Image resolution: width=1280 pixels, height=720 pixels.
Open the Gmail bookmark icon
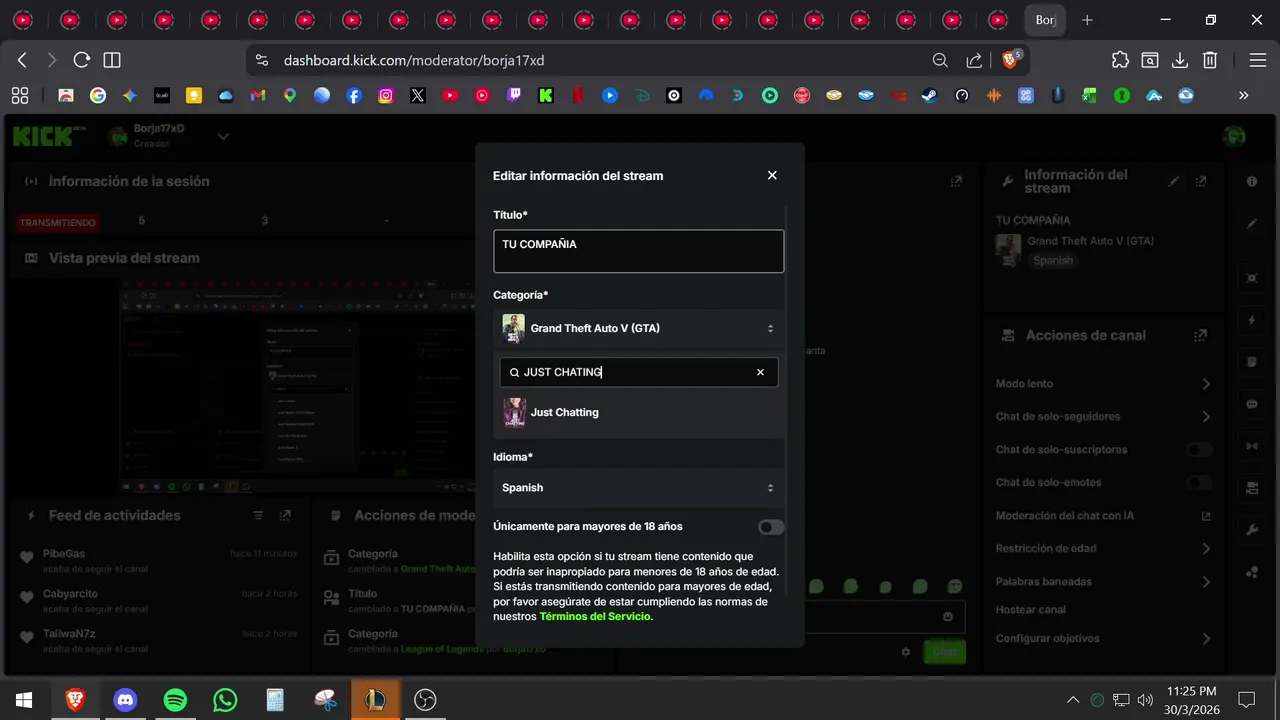point(258,96)
